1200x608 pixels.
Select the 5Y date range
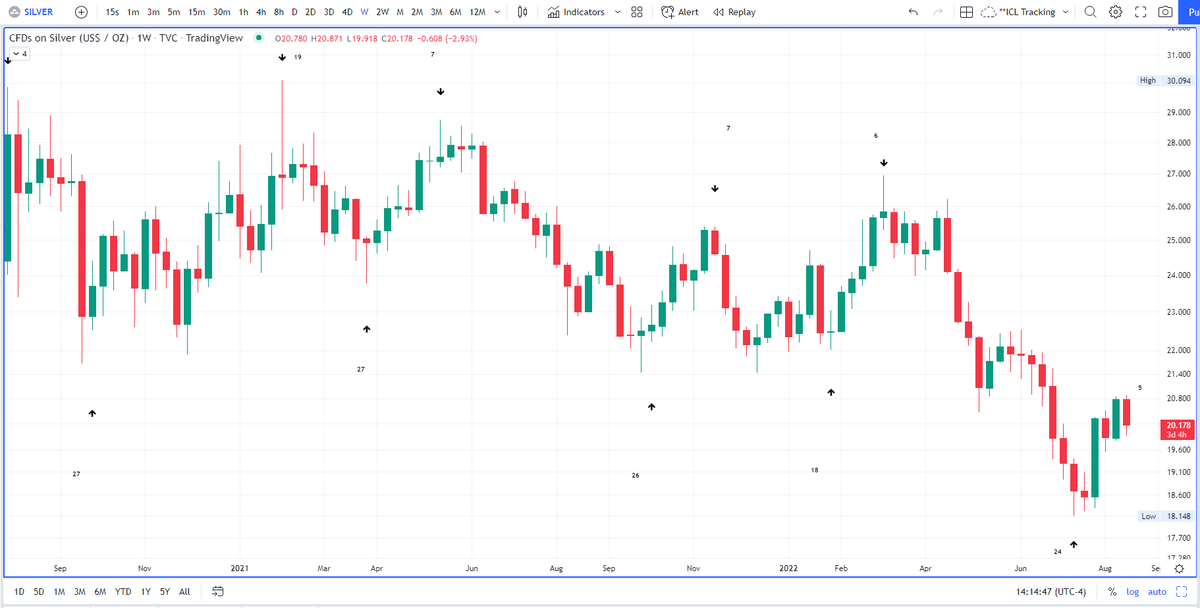click(x=165, y=591)
